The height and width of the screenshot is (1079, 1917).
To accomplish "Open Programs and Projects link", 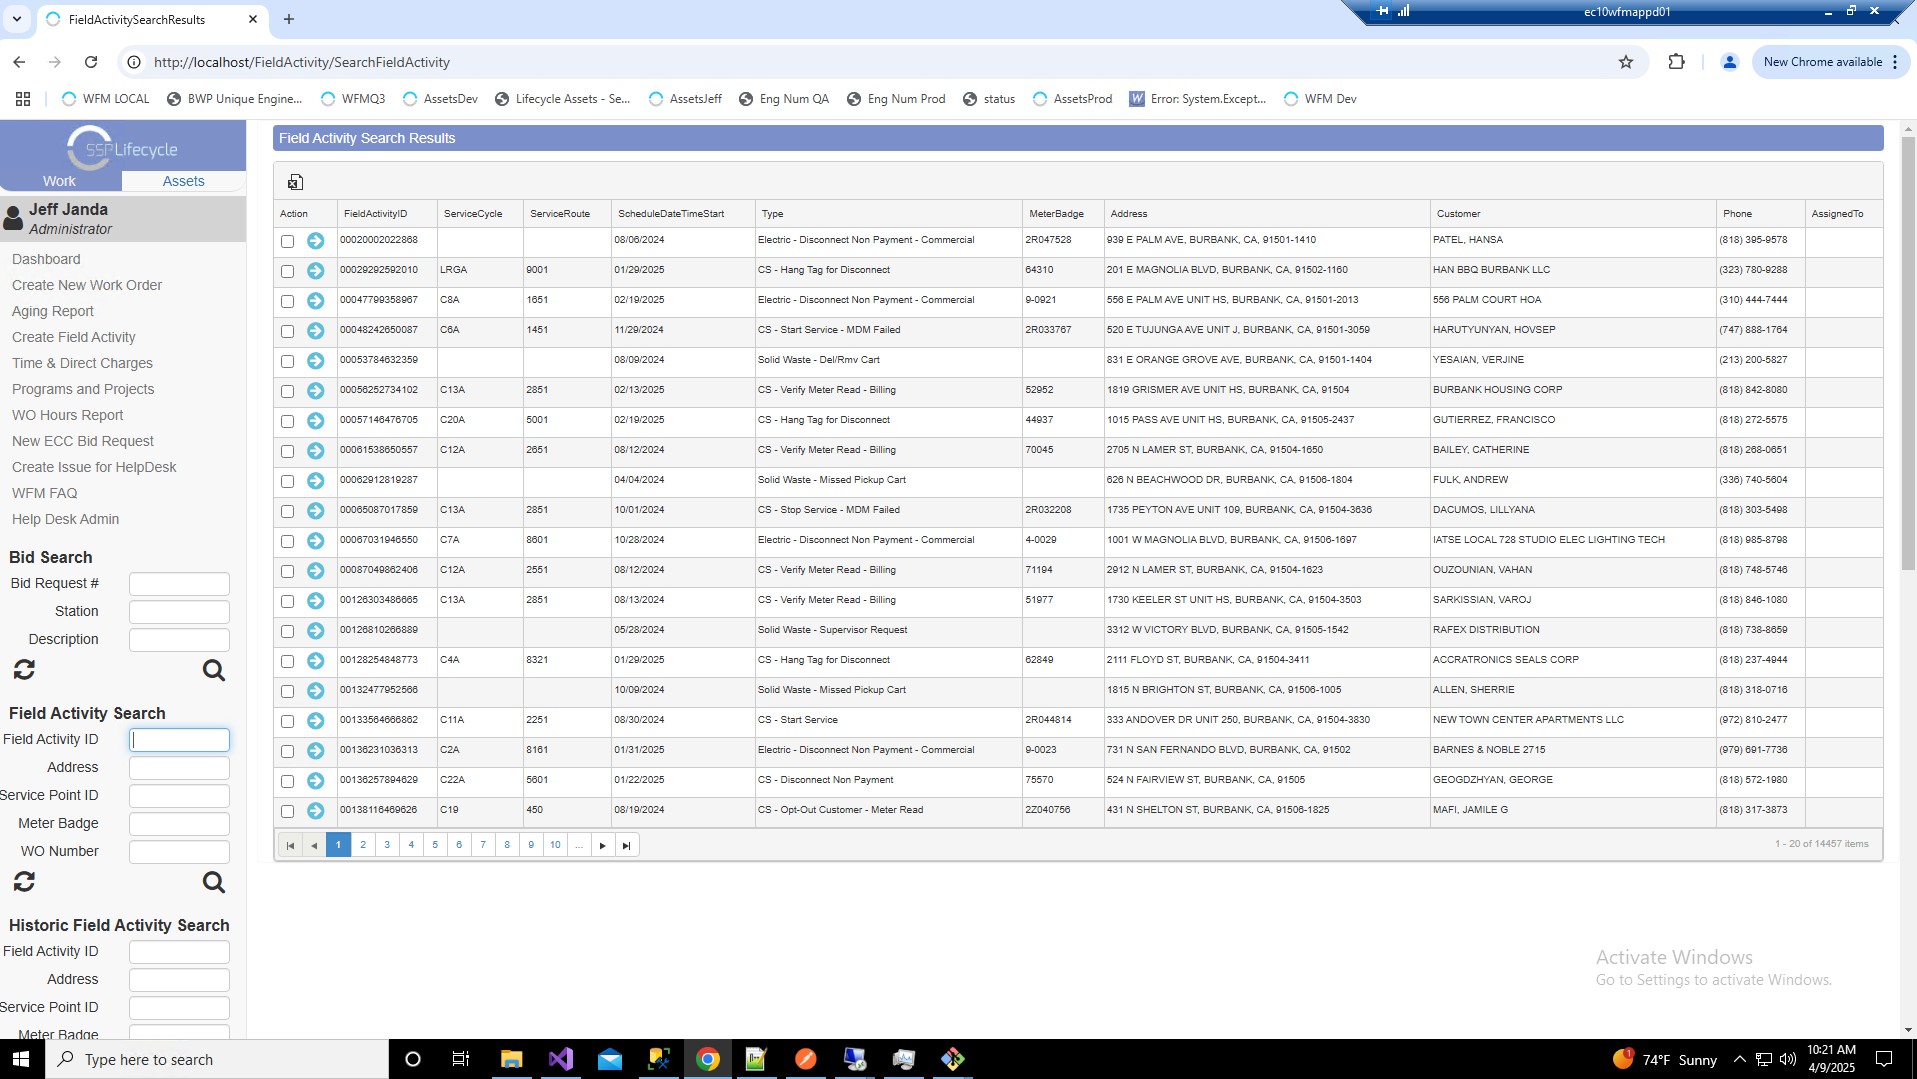I will click(83, 389).
